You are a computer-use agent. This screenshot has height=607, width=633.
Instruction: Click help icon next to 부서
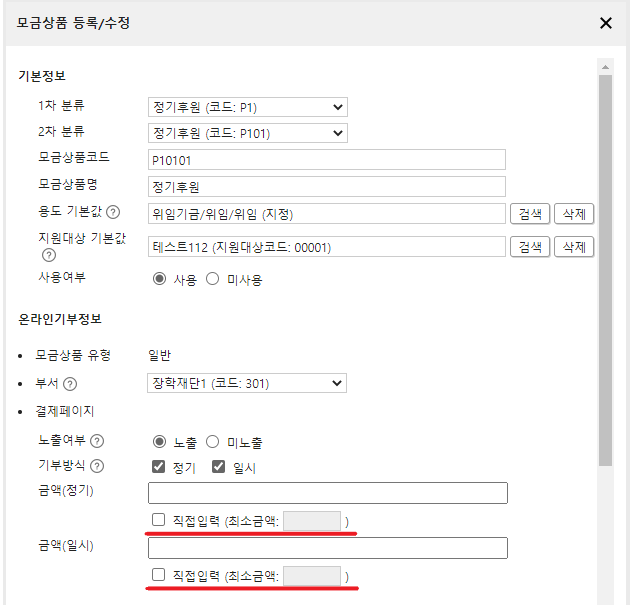70,383
